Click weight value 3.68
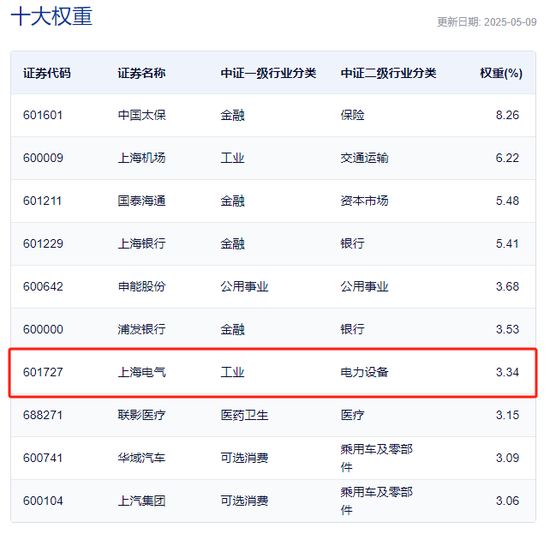 click(507, 287)
